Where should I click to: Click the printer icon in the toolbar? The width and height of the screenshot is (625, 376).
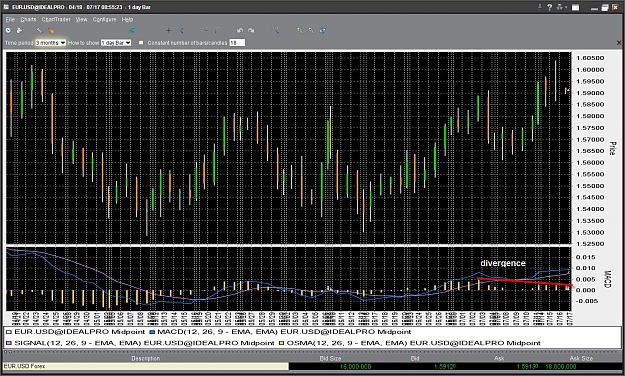pyautogui.click(x=19, y=31)
